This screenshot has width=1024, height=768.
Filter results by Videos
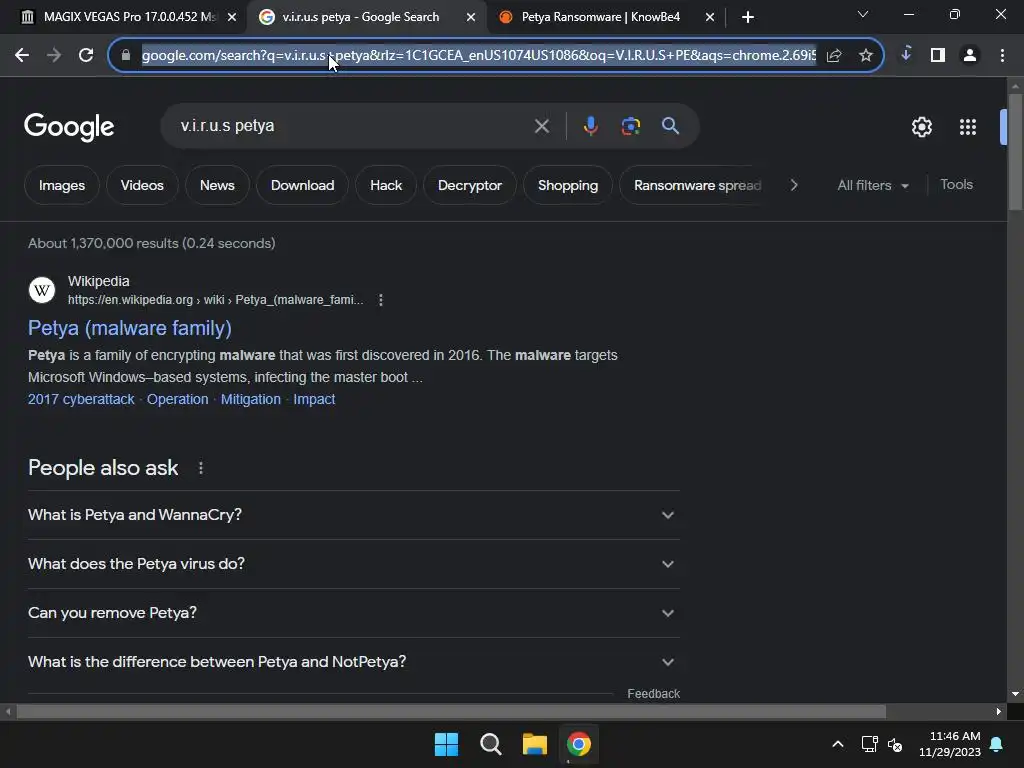coord(142,185)
